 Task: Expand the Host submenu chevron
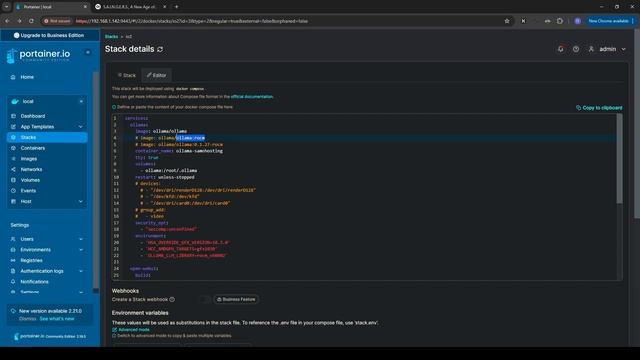point(81,201)
